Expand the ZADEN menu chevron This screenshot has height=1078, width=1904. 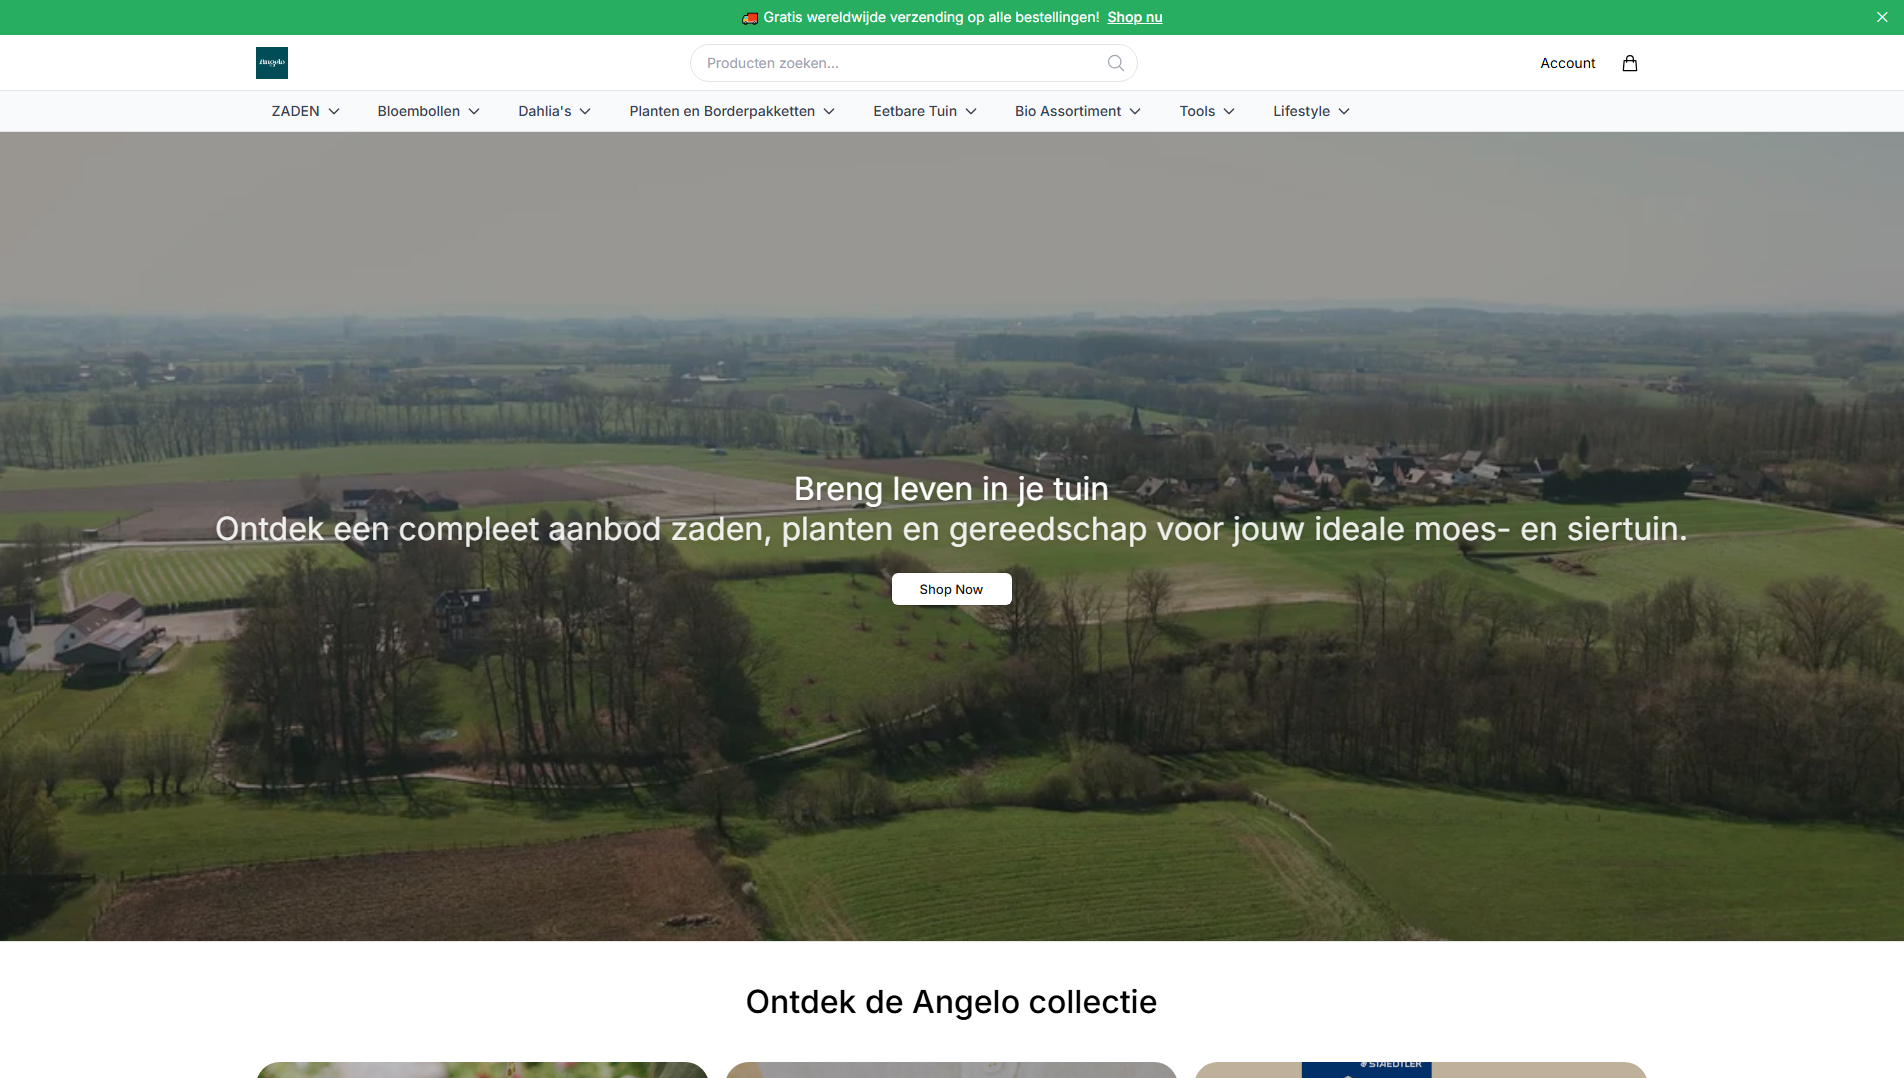click(334, 111)
